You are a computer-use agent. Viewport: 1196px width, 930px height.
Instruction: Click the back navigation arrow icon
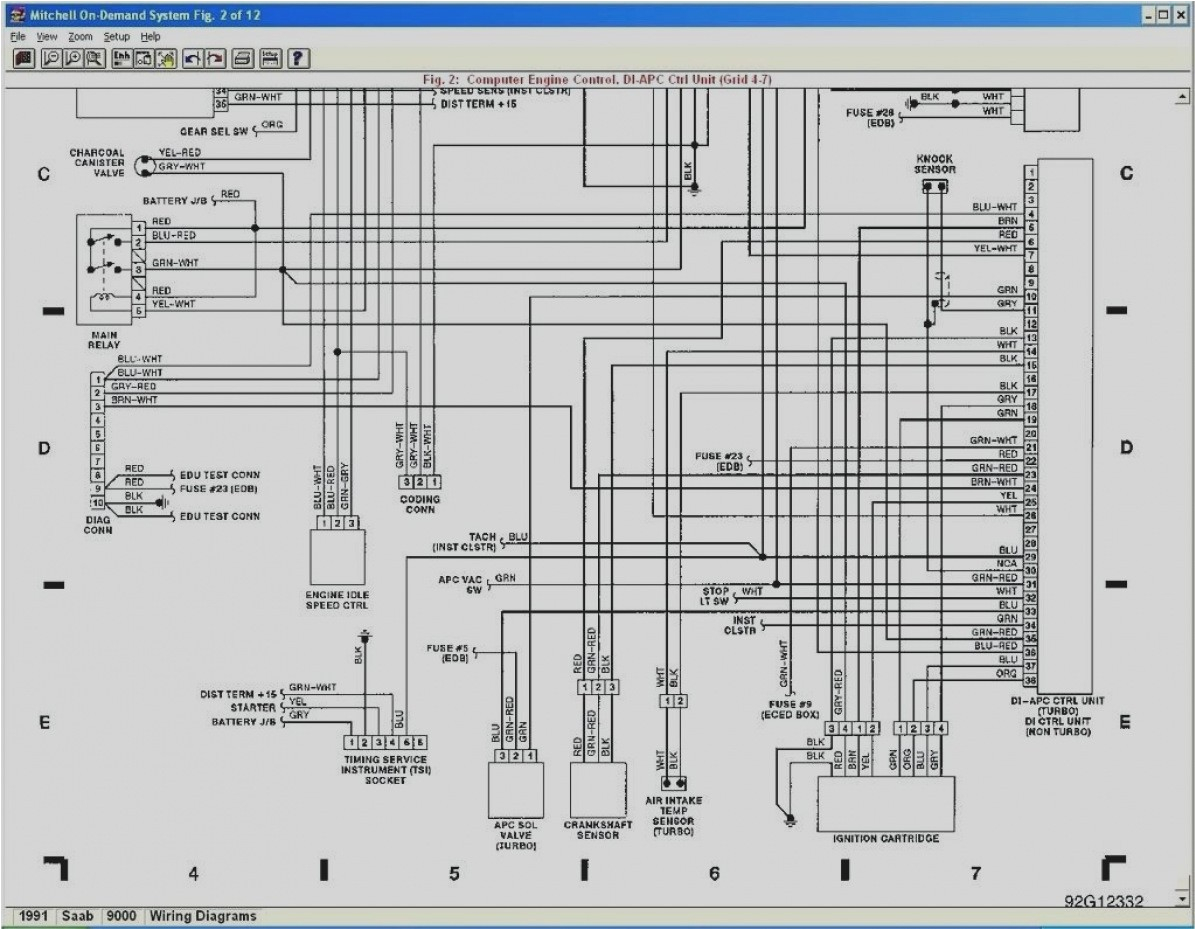[192, 57]
